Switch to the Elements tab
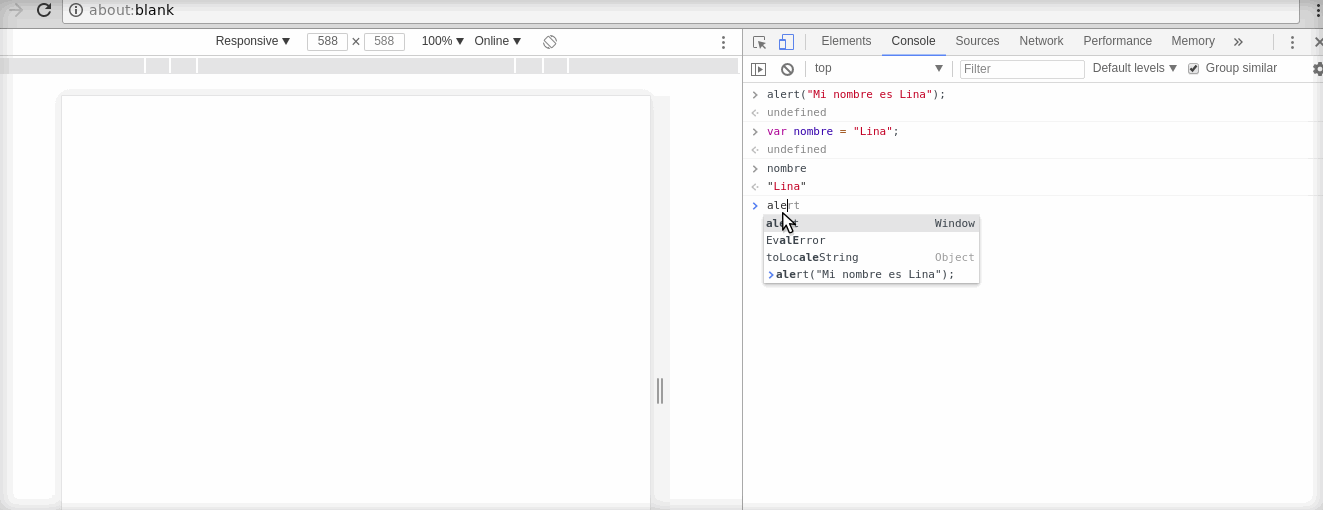Viewport: 1323px width, 510px height. [846, 41]
